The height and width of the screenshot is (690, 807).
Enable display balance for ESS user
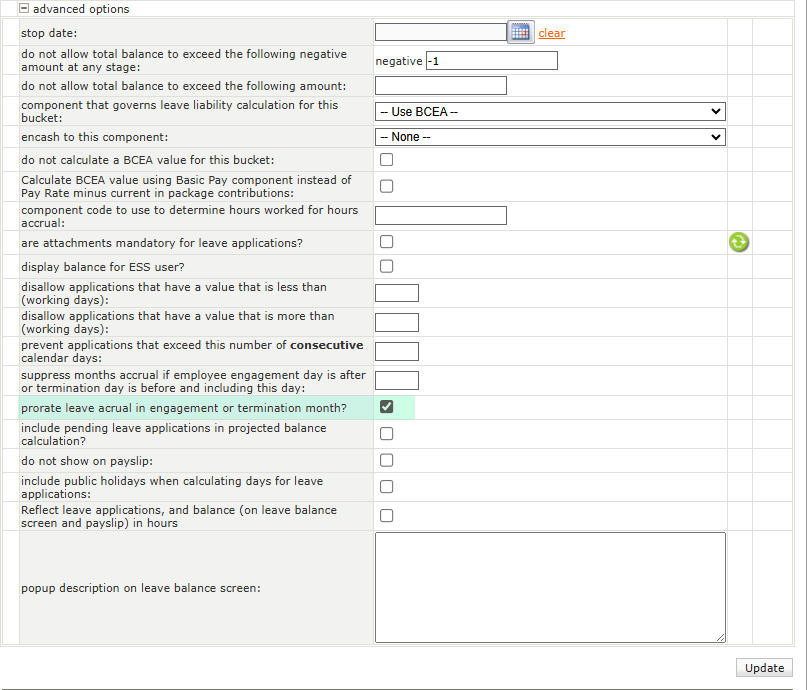pos(387,266)
